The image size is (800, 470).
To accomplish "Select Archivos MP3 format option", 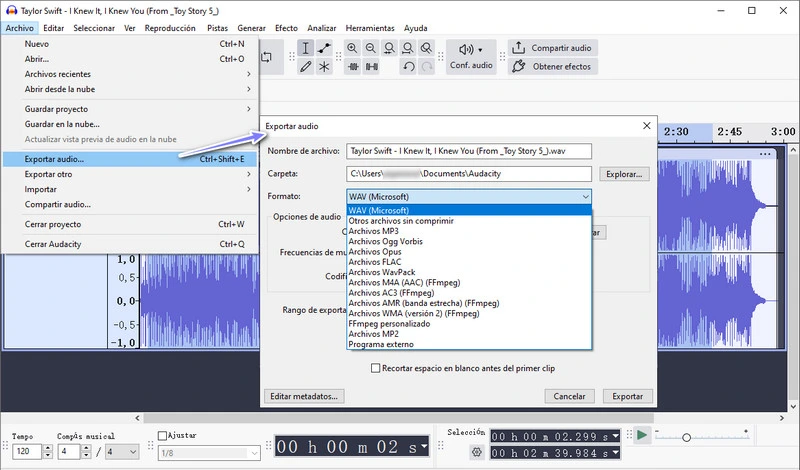I will 469,231.
